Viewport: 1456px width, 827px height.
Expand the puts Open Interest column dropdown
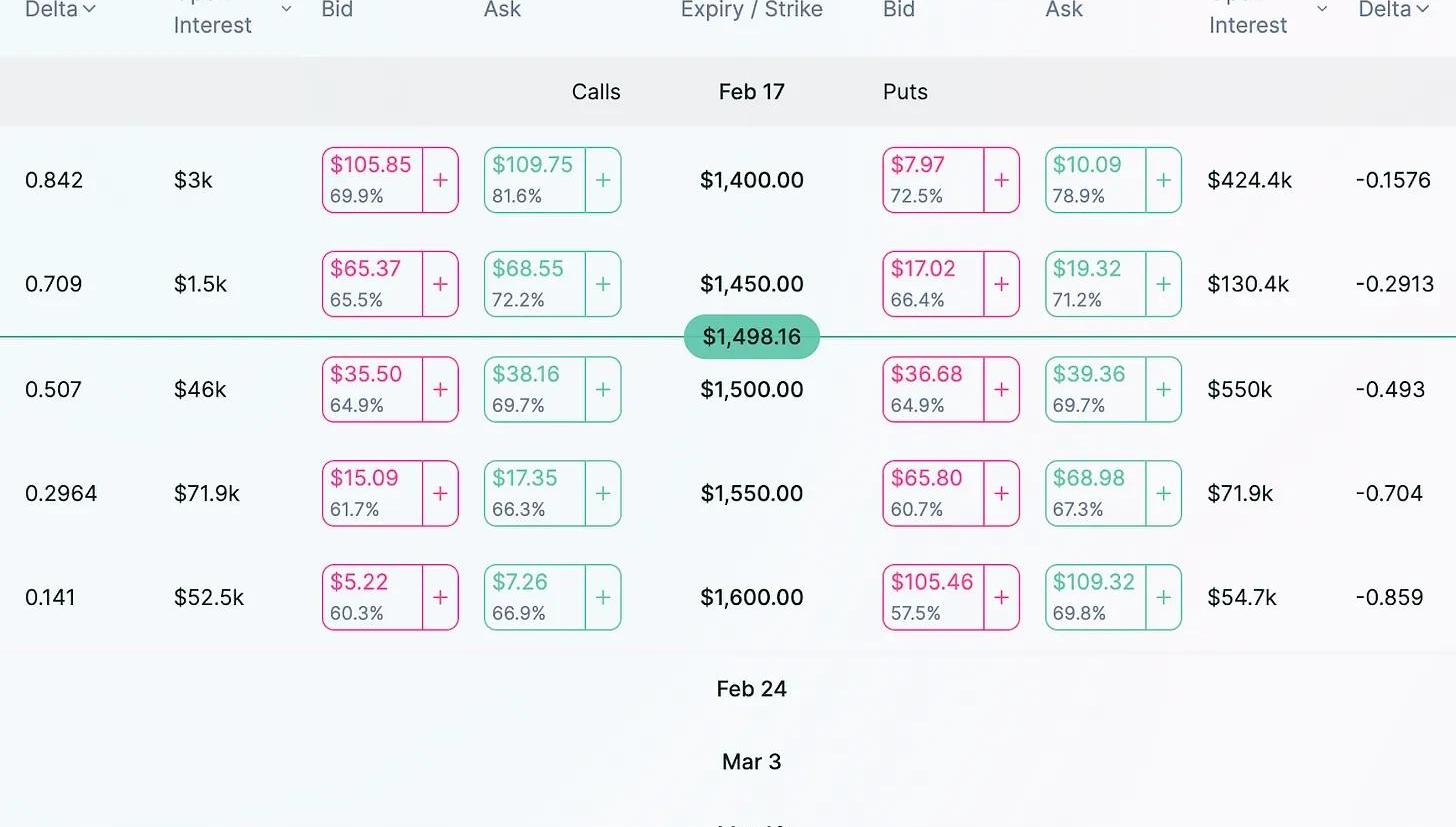tap(1322, 9)
